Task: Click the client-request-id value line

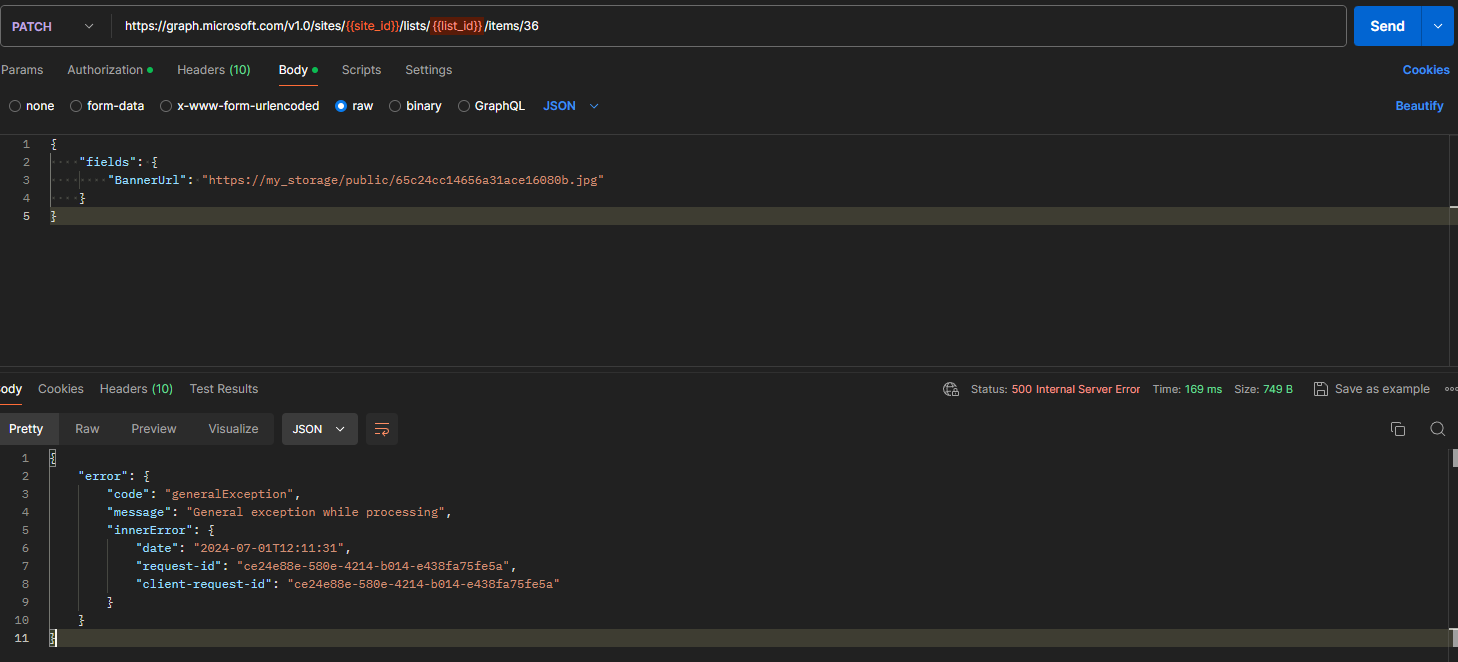Action: click(423, 584)
